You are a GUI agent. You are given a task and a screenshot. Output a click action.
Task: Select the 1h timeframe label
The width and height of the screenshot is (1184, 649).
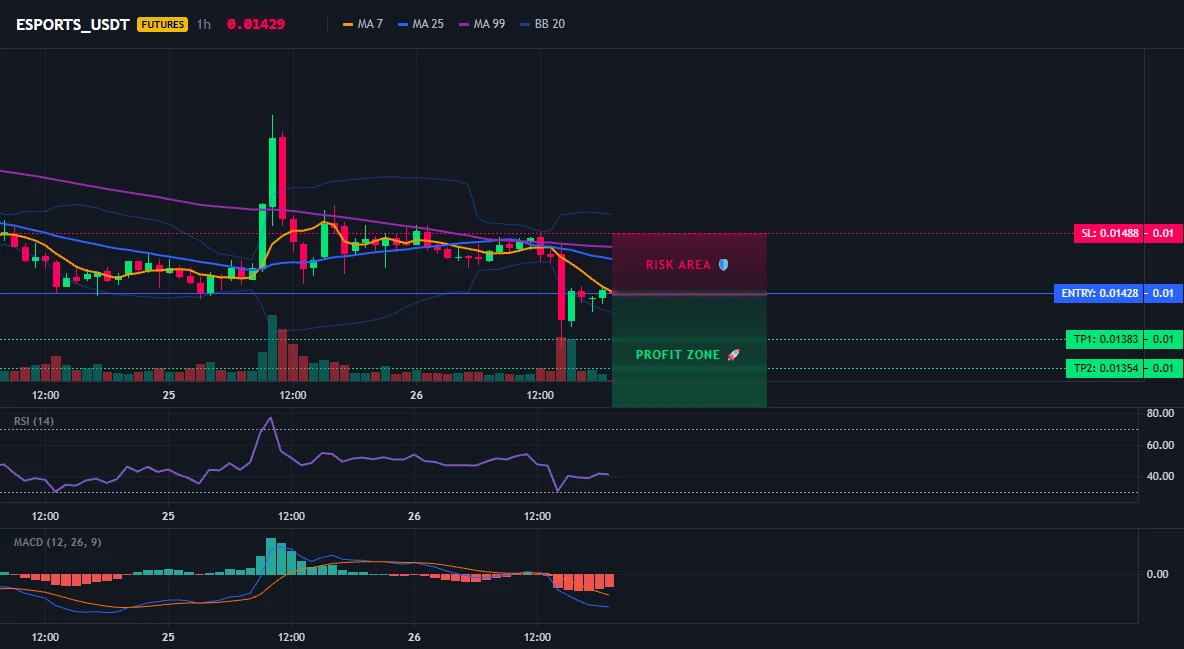coord(204,24)
